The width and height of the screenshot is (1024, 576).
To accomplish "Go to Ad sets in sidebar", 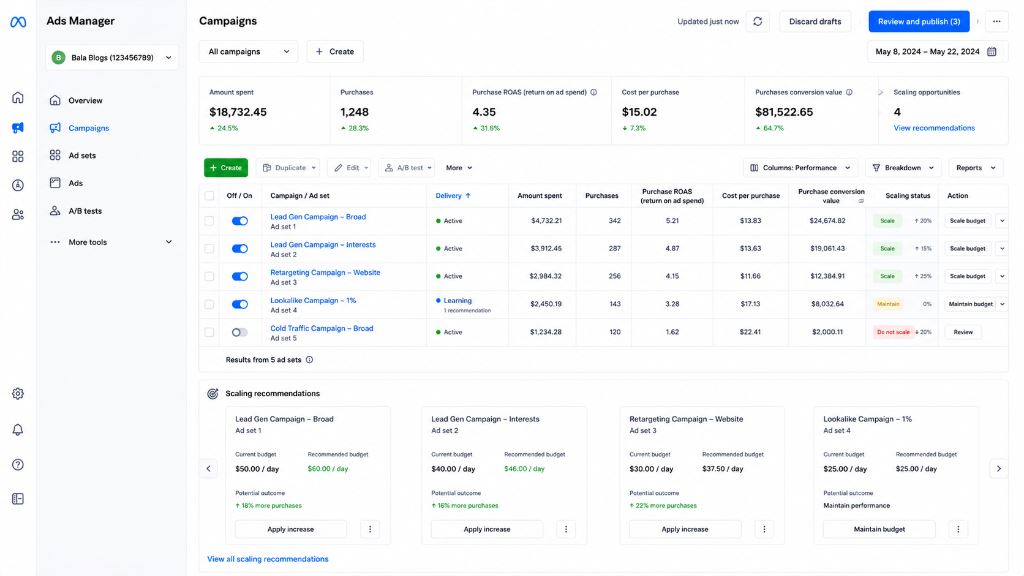I will [82, 155].
